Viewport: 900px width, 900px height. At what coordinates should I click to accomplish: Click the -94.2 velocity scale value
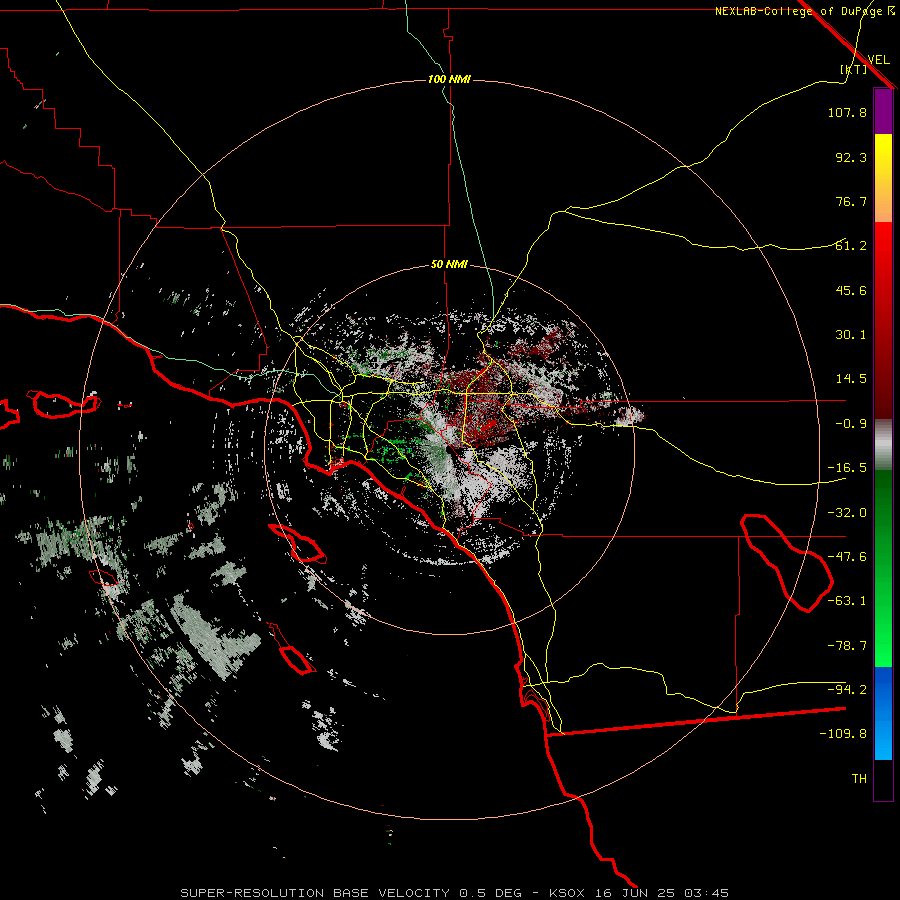click(847, 690)
